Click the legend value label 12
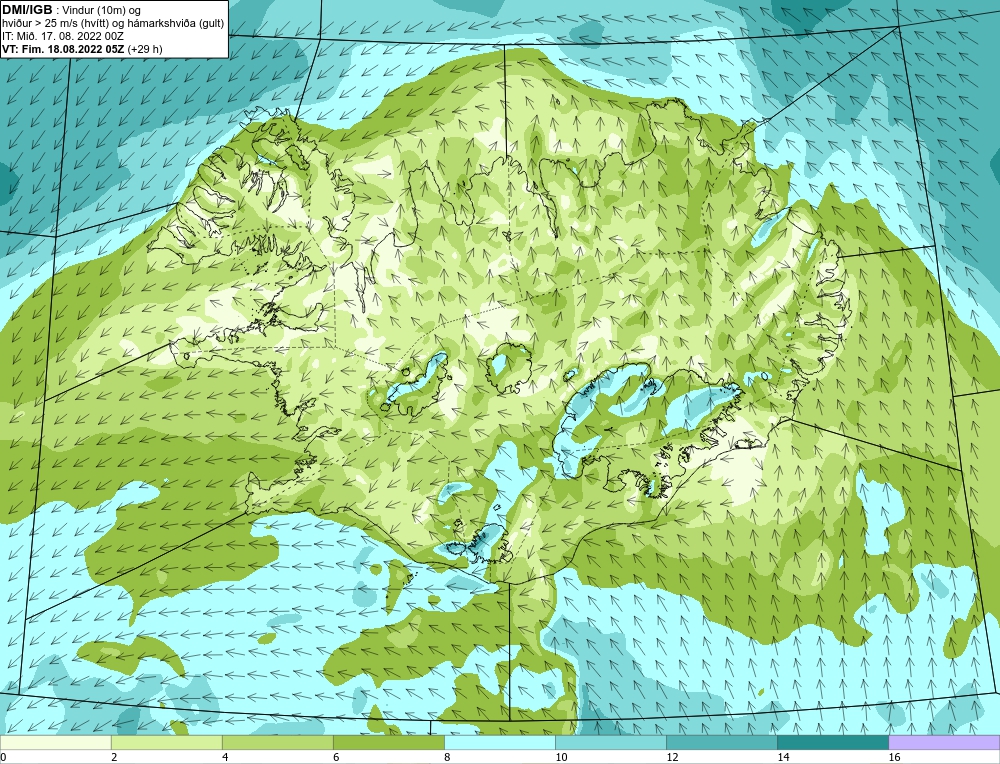This screenshot has height=764, width=1000. tap(671, 757)
